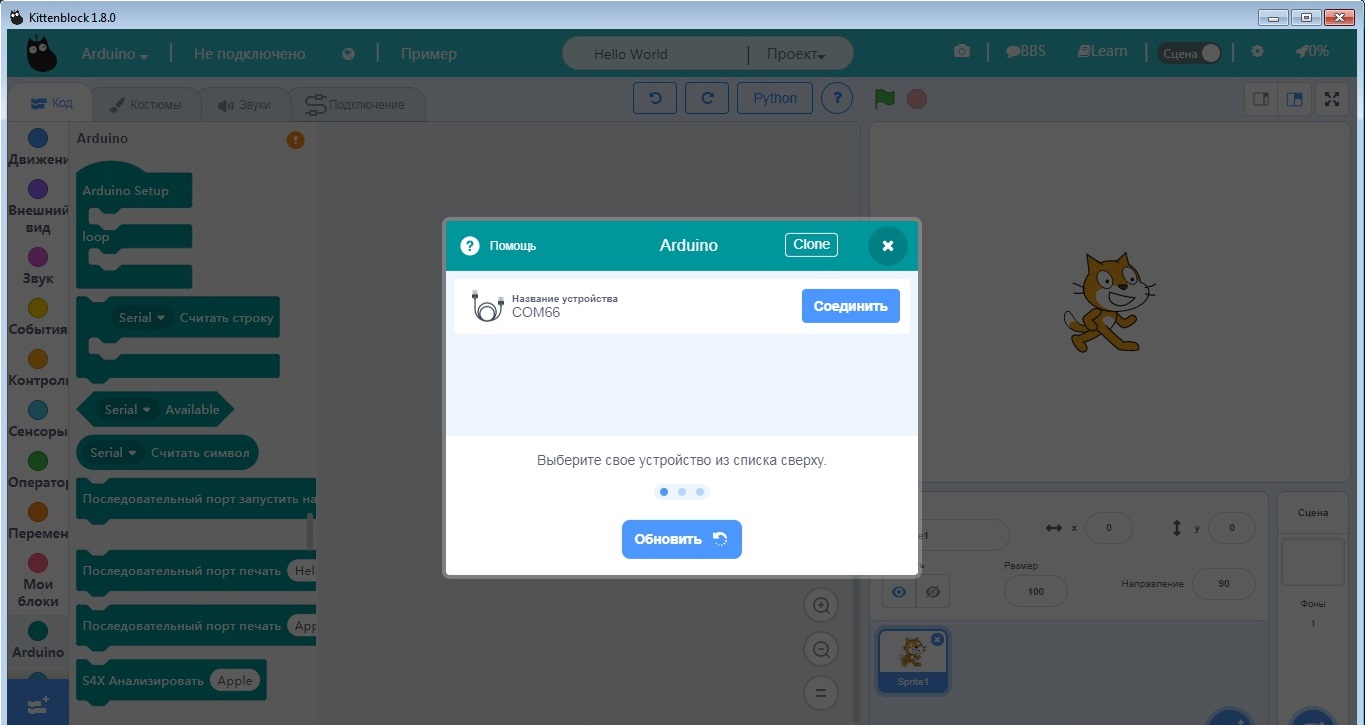Screen dimensions: 1365x725
Task: Open the Пример examples menu
Action: pyautogui.click(x=428, y=54)
